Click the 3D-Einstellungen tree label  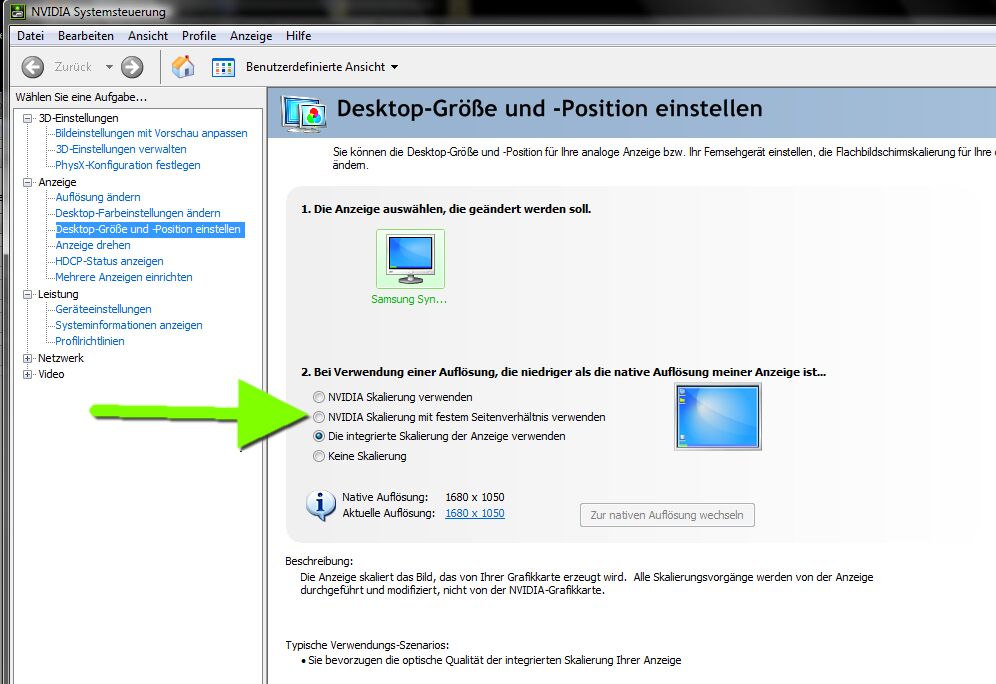pos(79,118)
